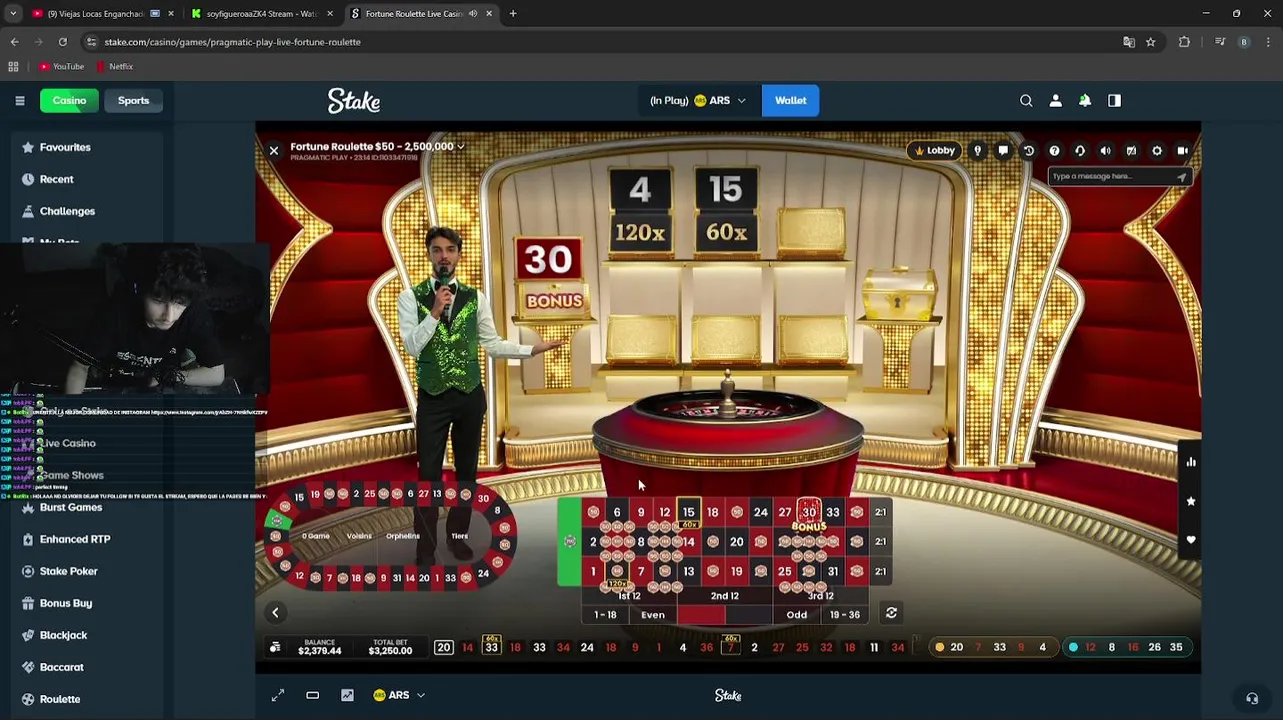Open game settings gear icon
Screen dimensions: 1283x720
click(1157, 151)
